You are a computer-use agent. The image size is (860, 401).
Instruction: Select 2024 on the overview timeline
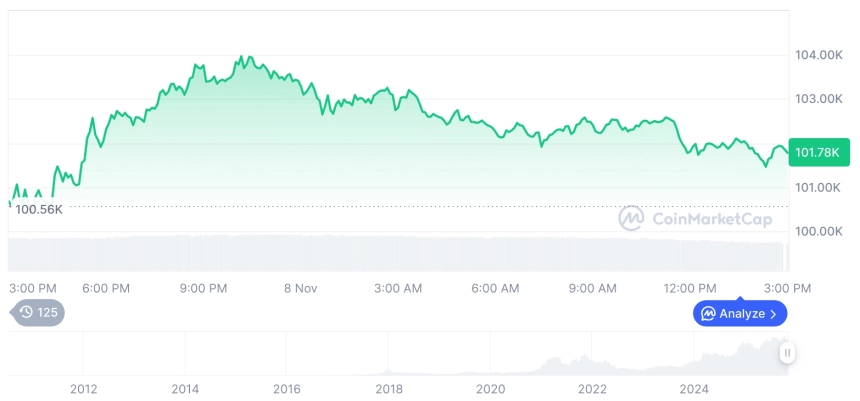[x=695, y=388]
